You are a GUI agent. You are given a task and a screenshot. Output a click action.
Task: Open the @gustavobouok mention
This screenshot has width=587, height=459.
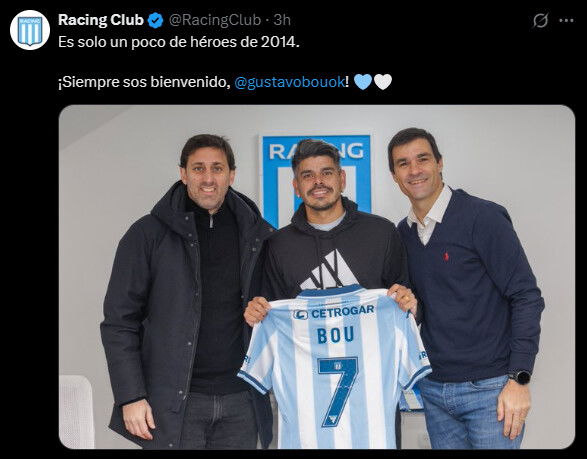pos(289,82)
